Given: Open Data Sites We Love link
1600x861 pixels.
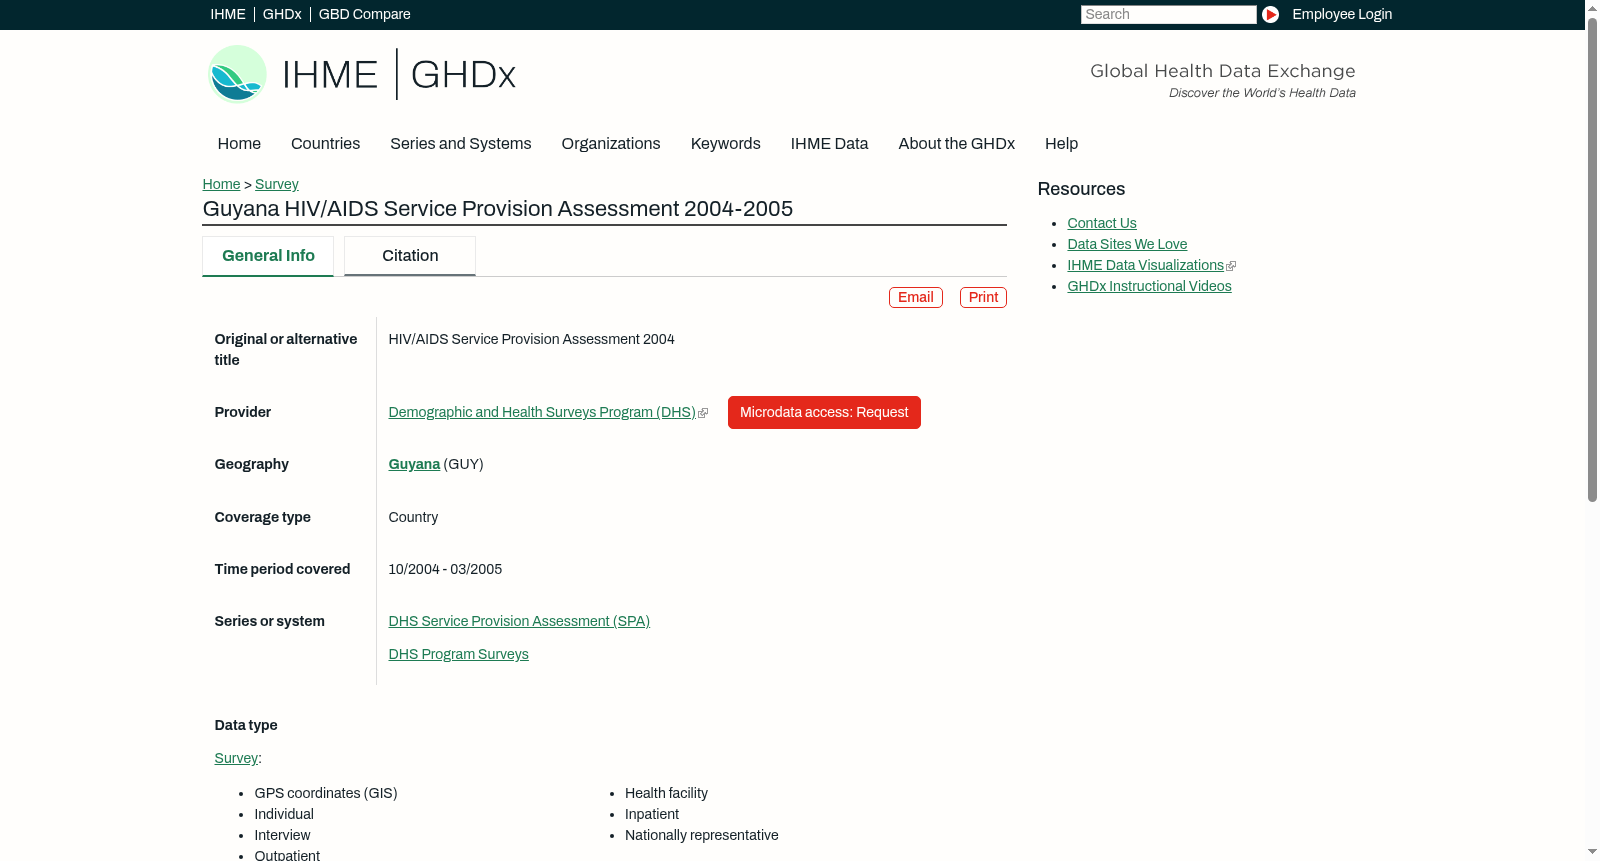Looking at the screenshot, I should [1127, 244].
